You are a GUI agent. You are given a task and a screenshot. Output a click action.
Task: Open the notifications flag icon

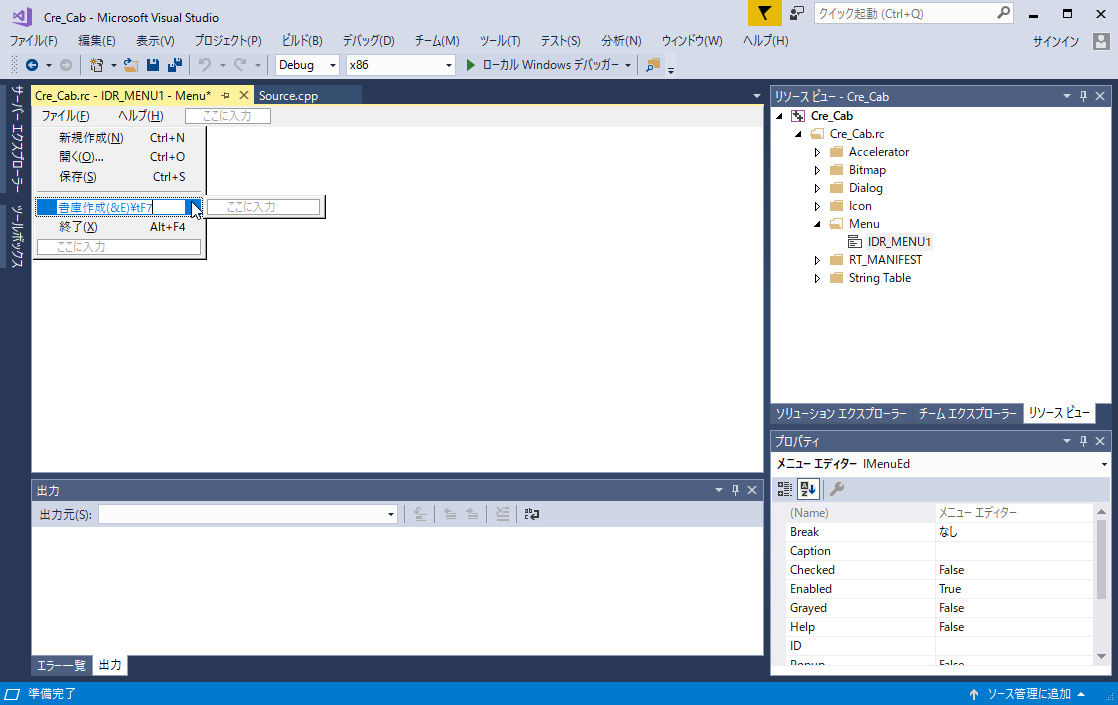764,13
